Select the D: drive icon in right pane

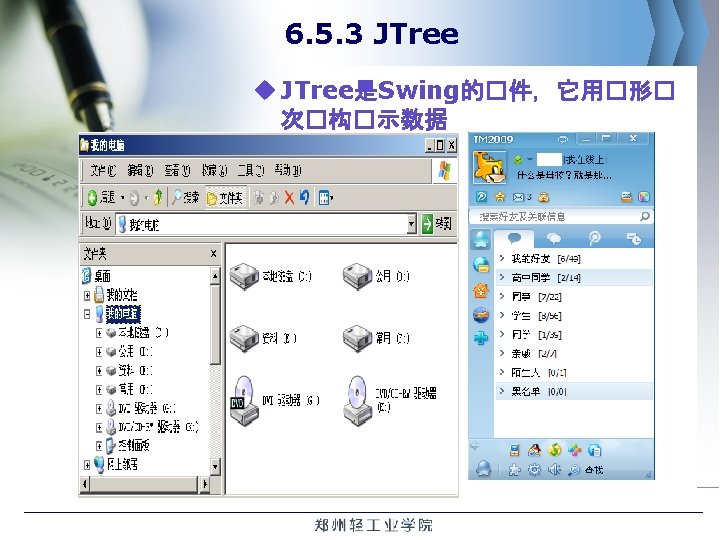357,276
